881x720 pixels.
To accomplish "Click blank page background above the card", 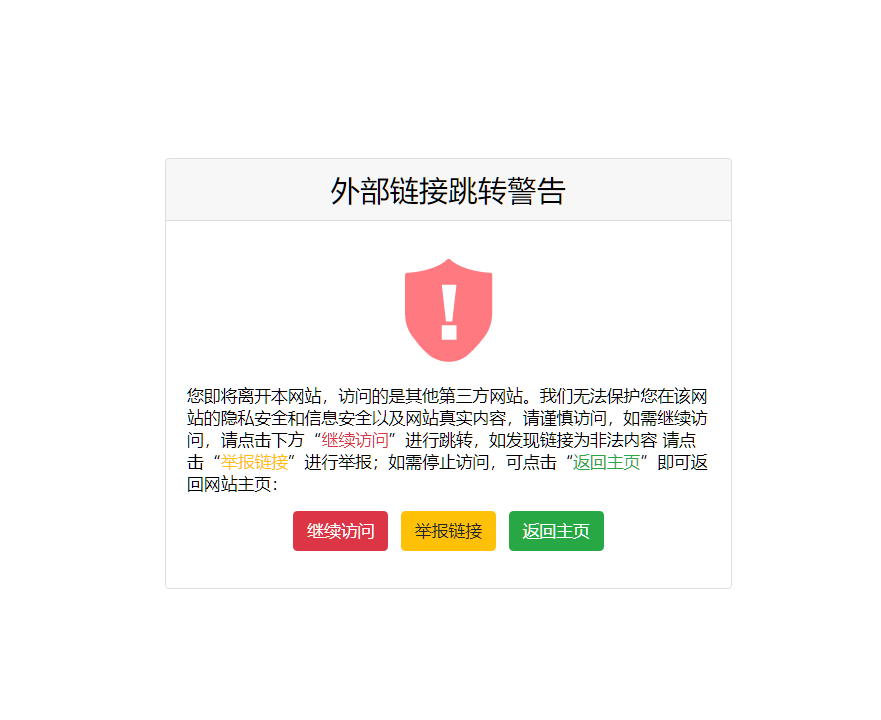I will [x=440, y=79].
